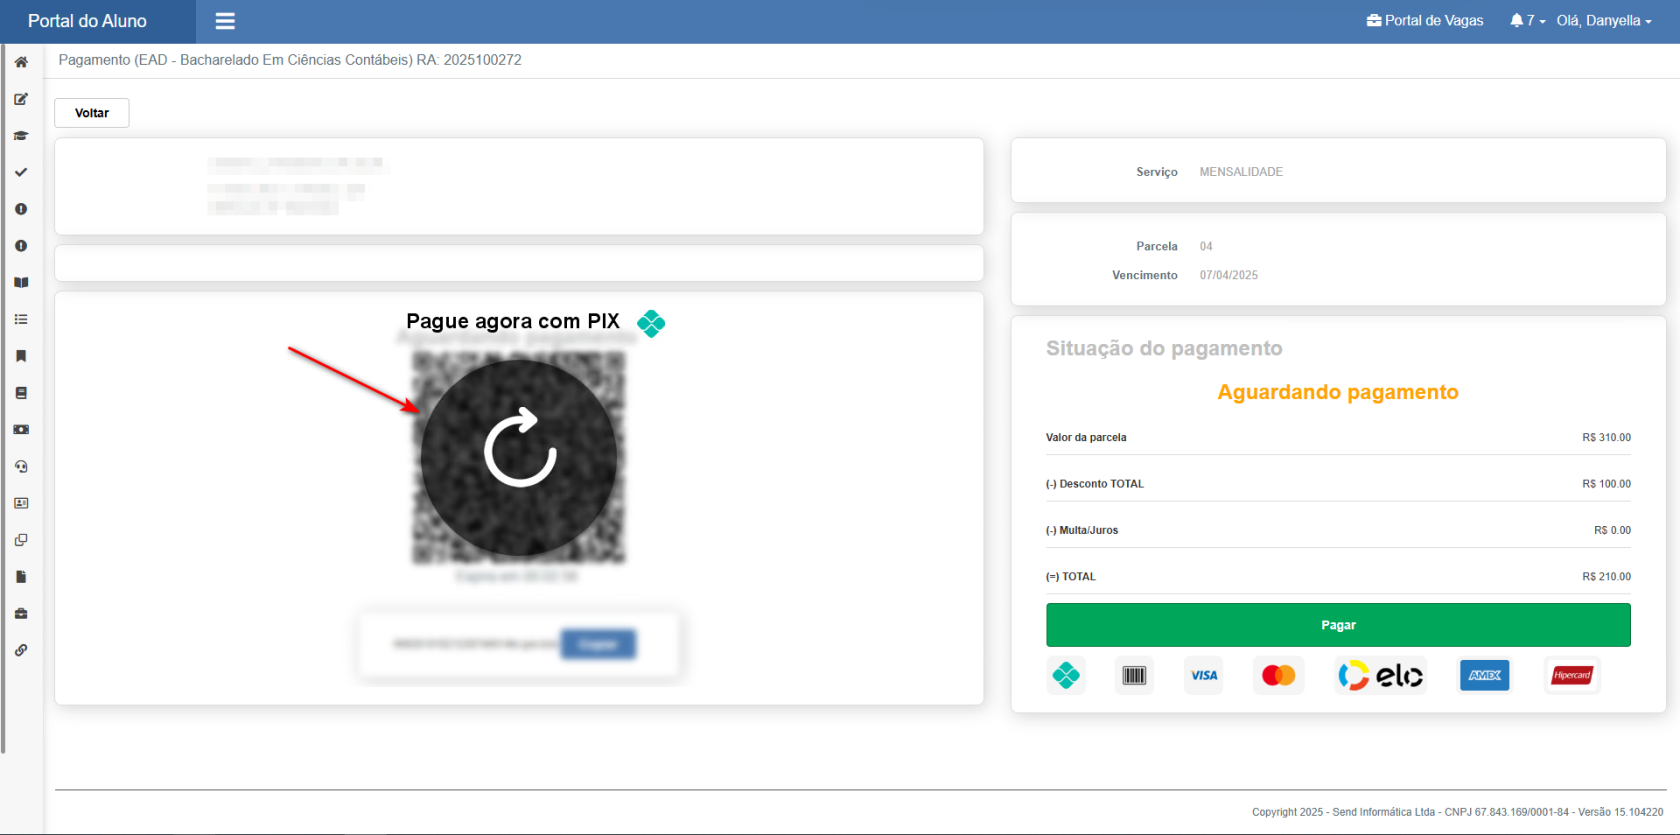Screen dimensions: 1680x835
Task: Choose the Amex card icon
Action: coord(1485,676)
